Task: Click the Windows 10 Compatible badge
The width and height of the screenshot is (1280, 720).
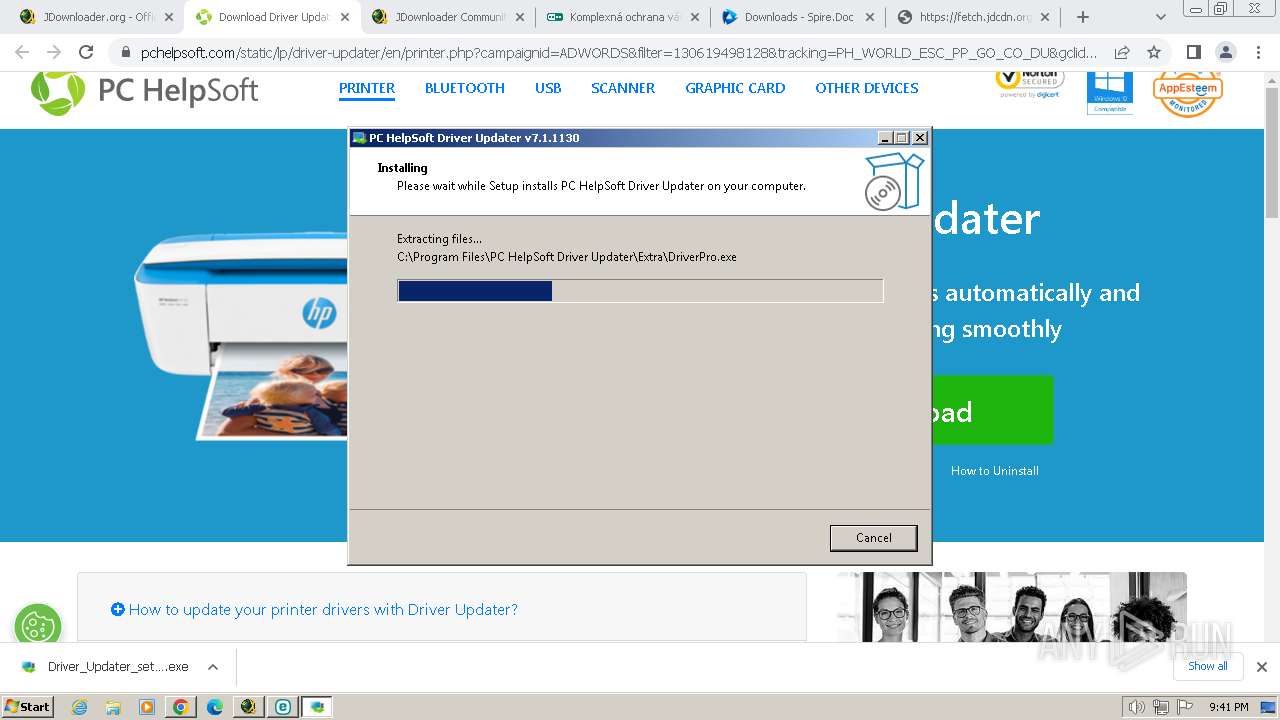Action: tap(1110, 92)
